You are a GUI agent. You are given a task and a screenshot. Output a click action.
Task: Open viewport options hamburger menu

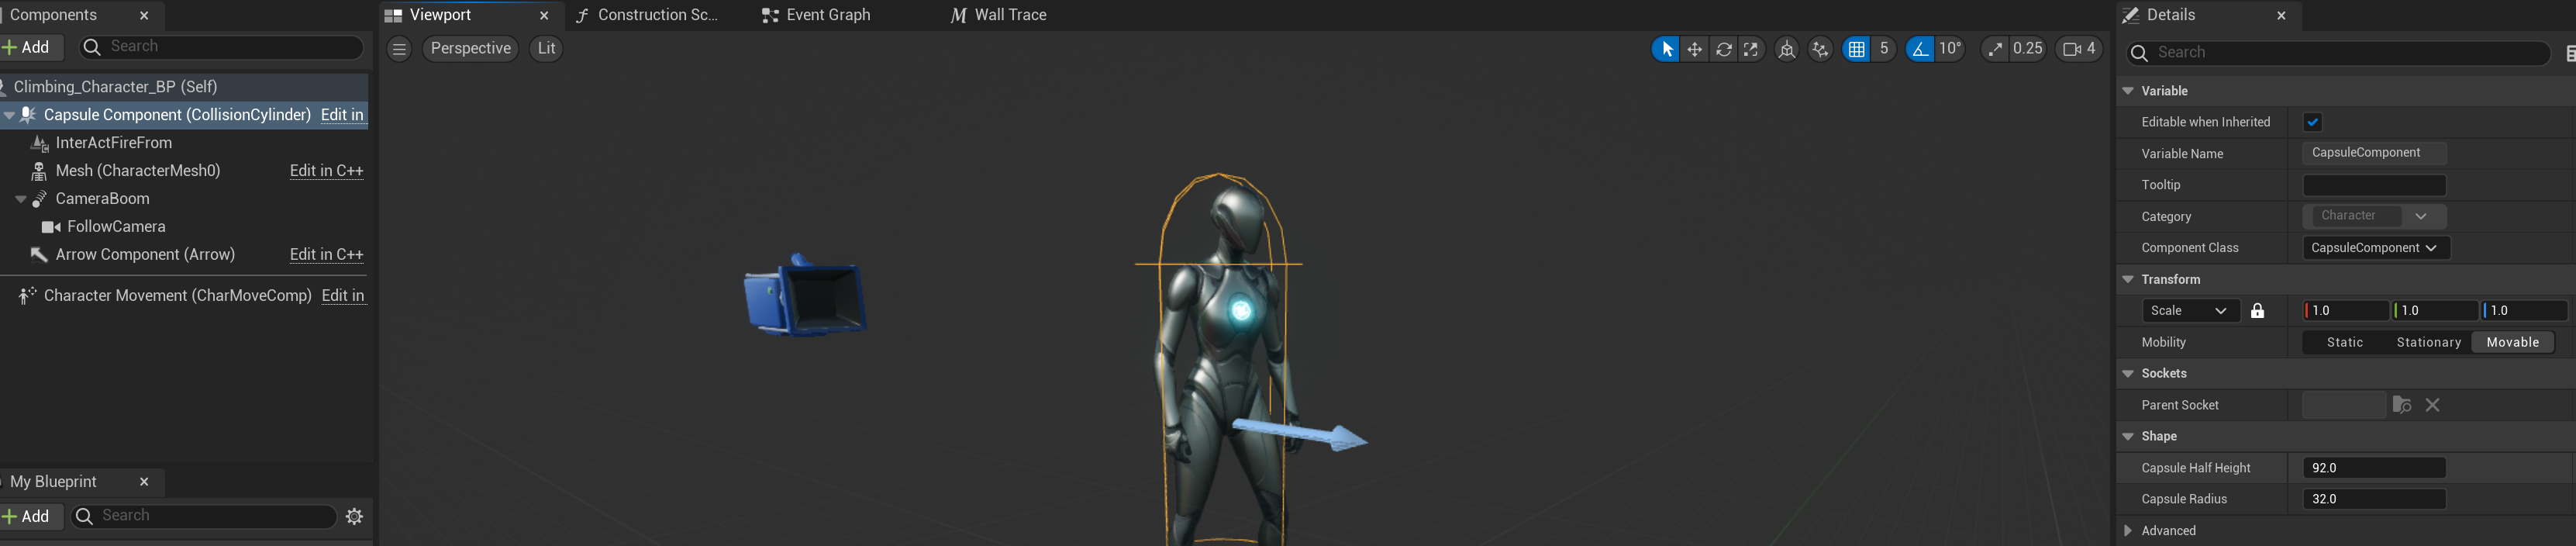(399, 49)
